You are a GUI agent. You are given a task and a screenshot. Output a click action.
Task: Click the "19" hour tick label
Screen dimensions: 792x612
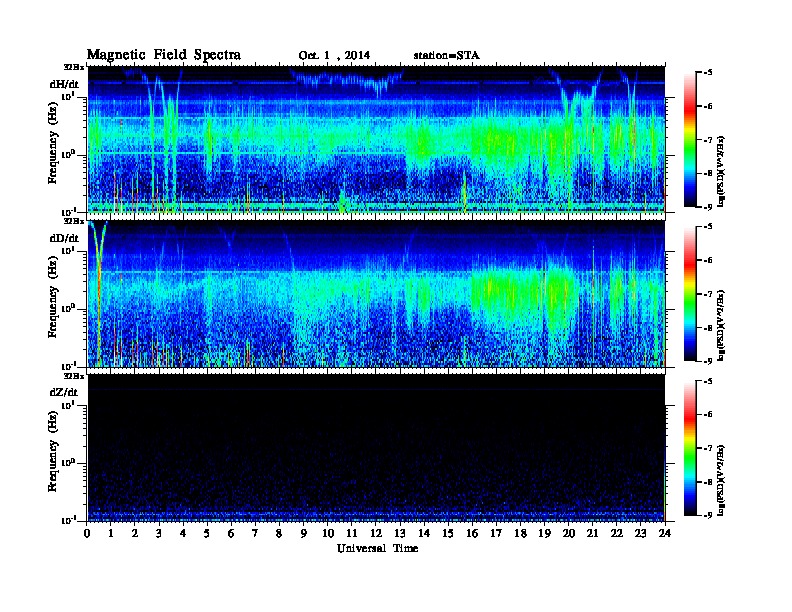544,534
